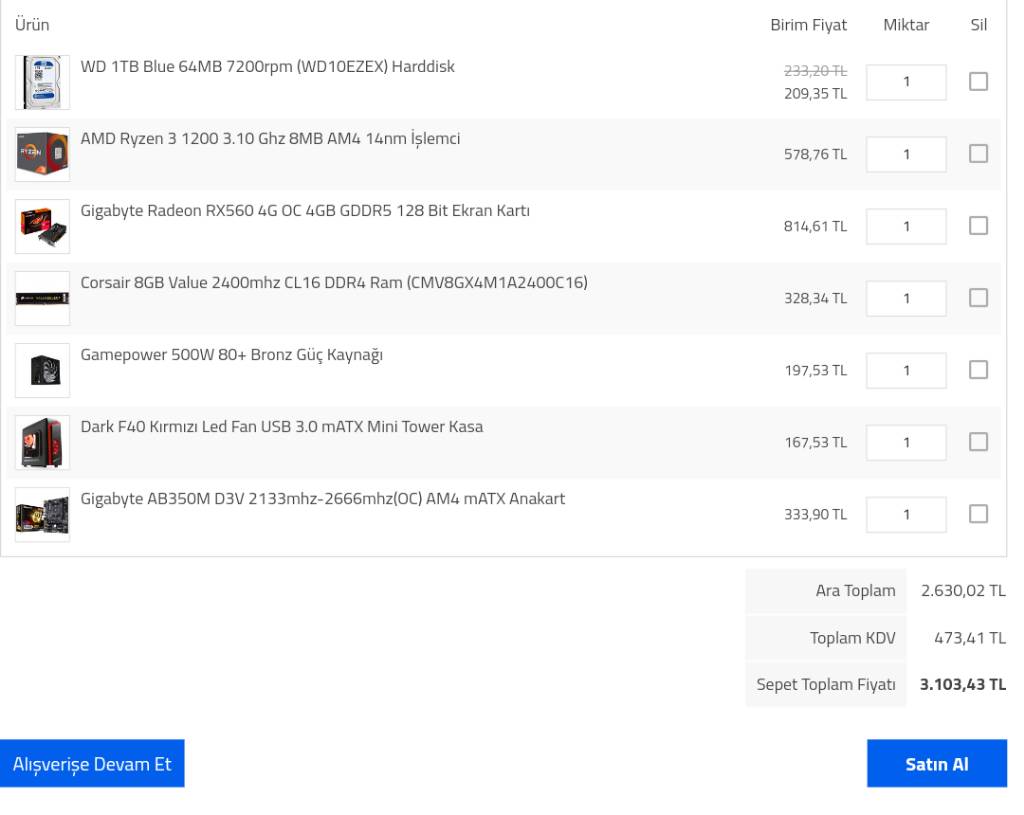Focus the quantity box for Gamepower 500W
This screenshot has height=815, width=1024.
[906, 370]
